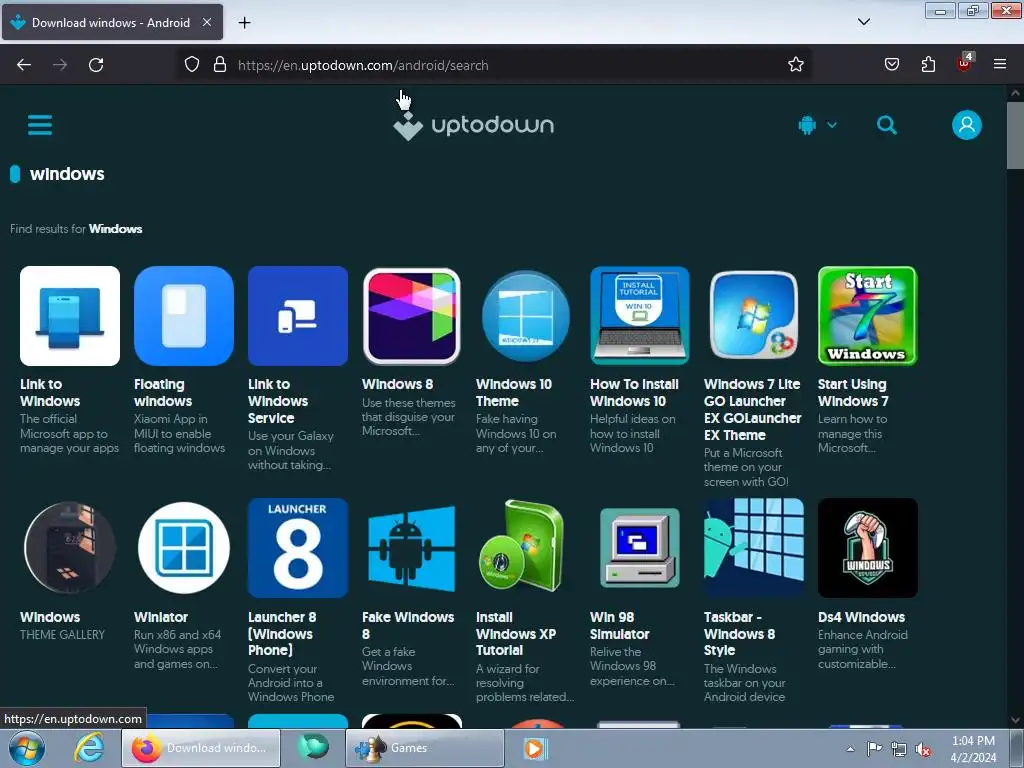Viewport: 1024px width, 768px height.
Task: Open the user account icon
Action: [x=967, y=125]
